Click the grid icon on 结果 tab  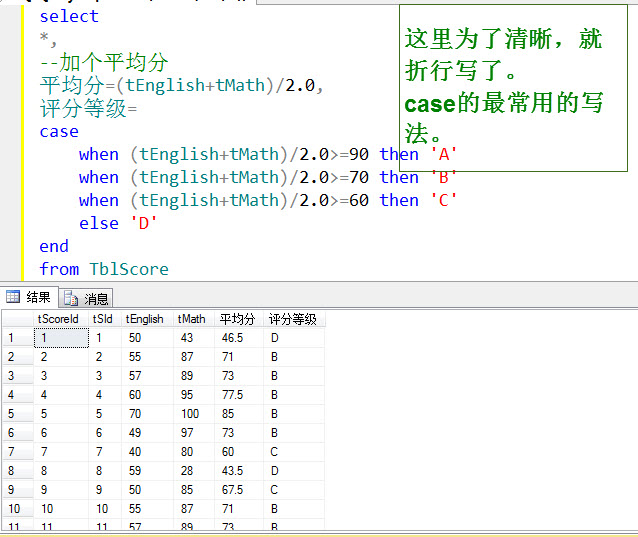(x=13, y=297)
